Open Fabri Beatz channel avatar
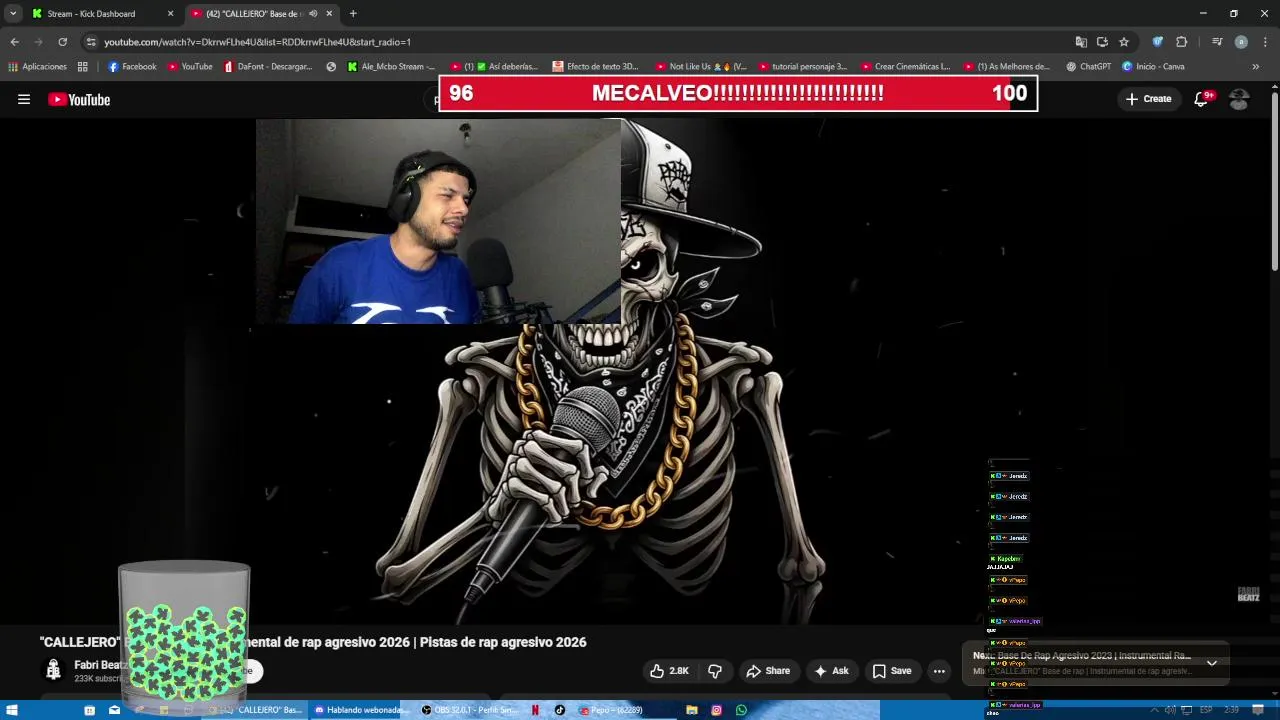Screen dimensions: 1280x720 tap(53, 670)
